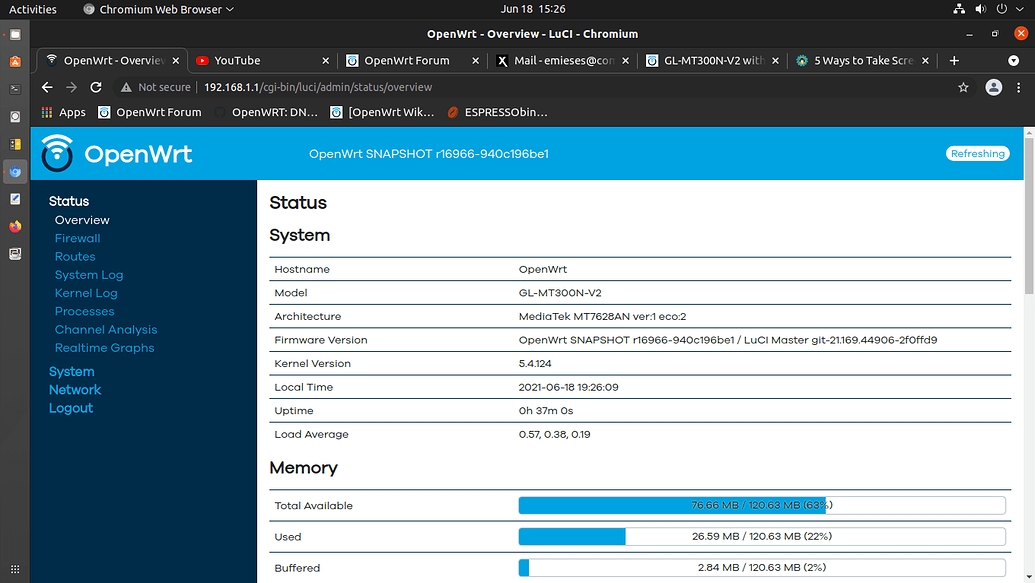Click the Apps grid icon on bookmarks bar
The width and height of the screenshot is (1035, 583).
[x=46, y=112]
